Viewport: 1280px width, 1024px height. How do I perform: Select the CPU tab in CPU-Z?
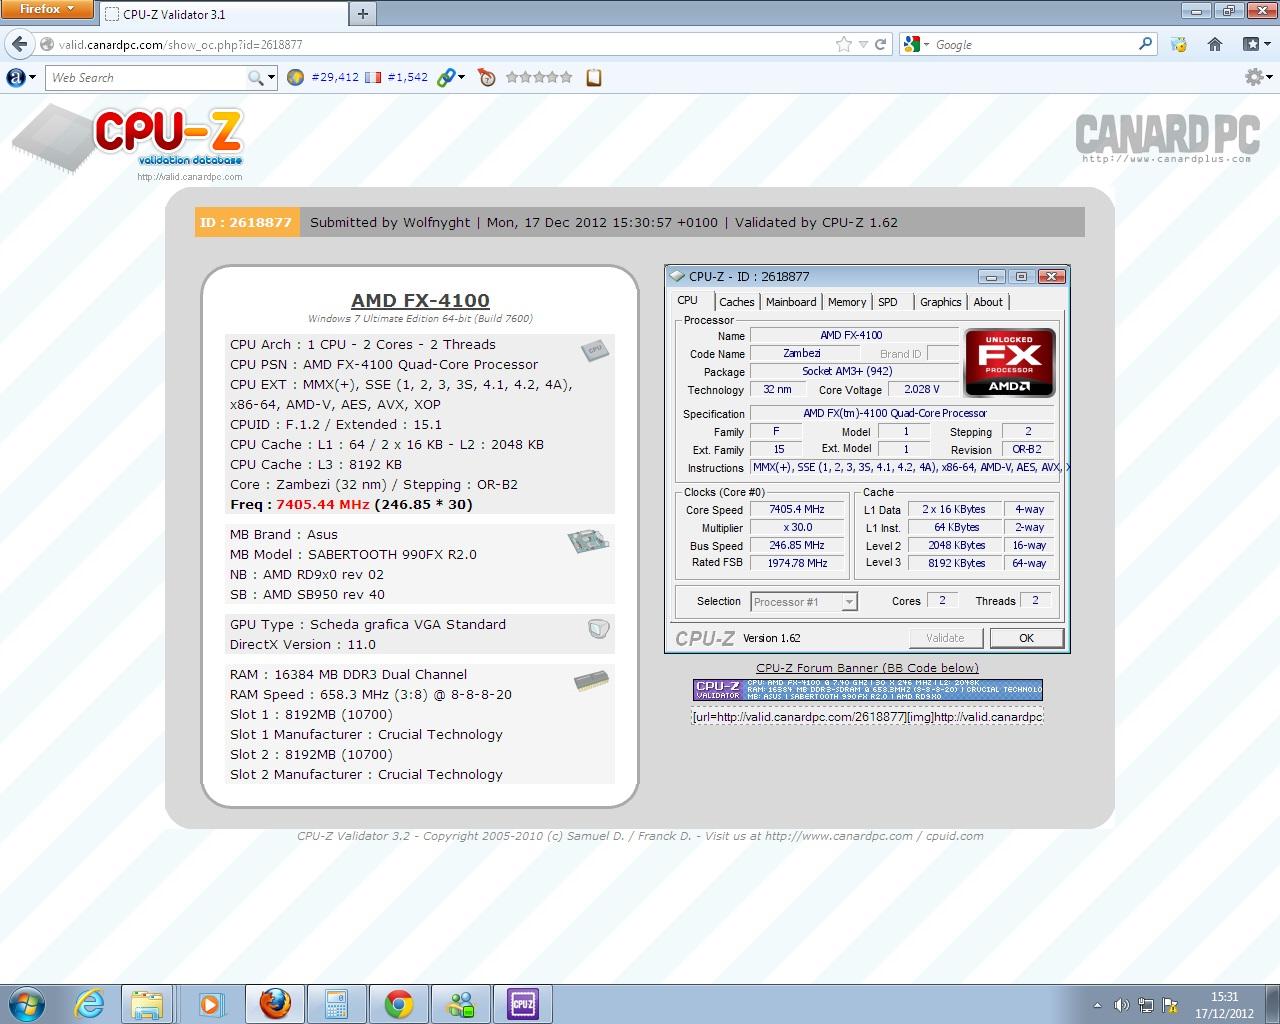pos(688,301)
